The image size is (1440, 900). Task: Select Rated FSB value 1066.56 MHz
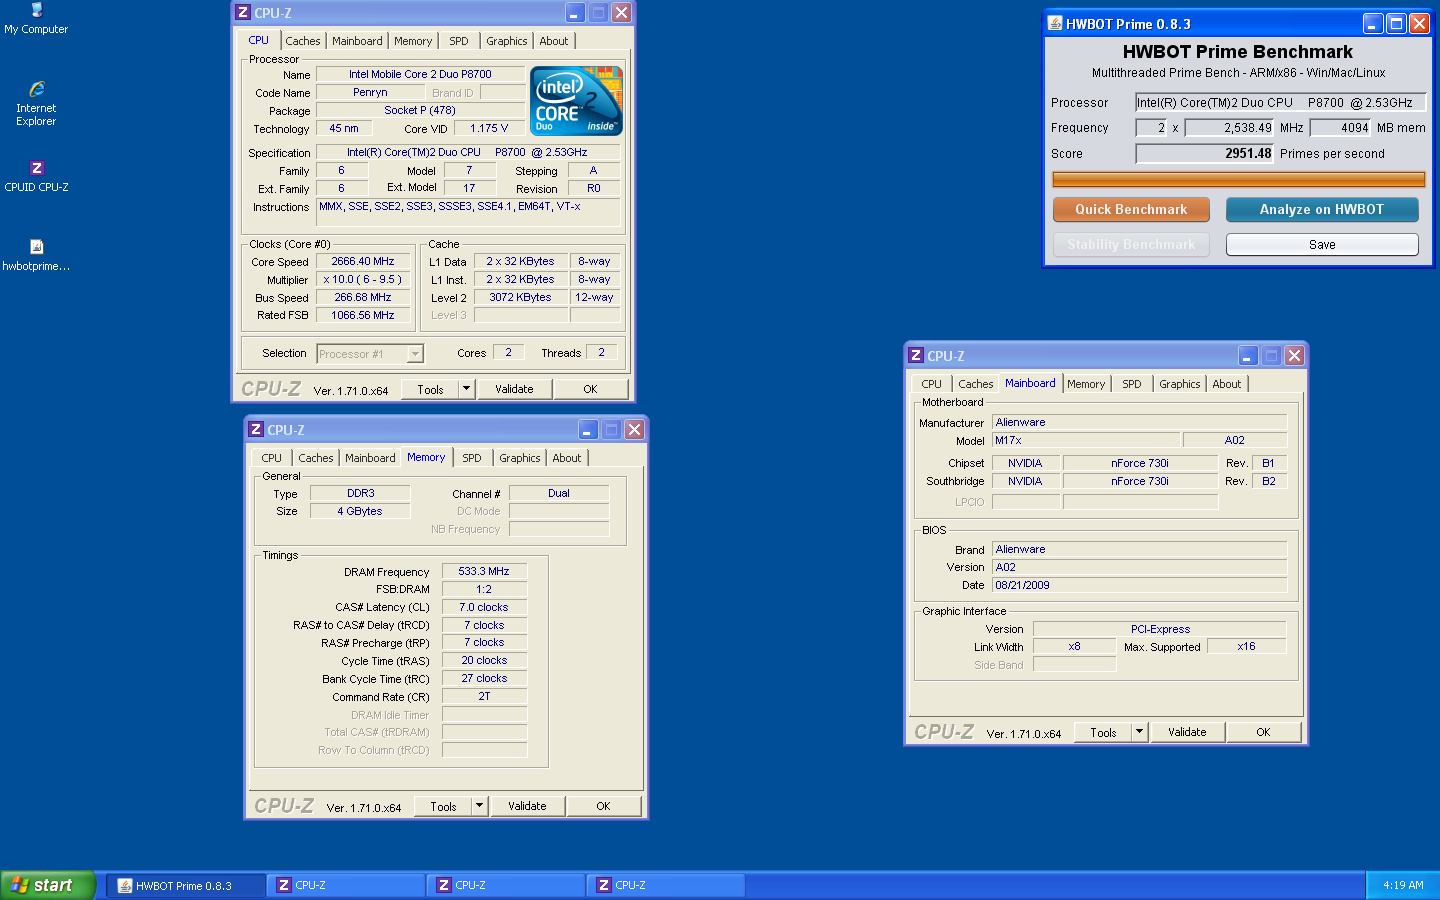click(363, 315)
